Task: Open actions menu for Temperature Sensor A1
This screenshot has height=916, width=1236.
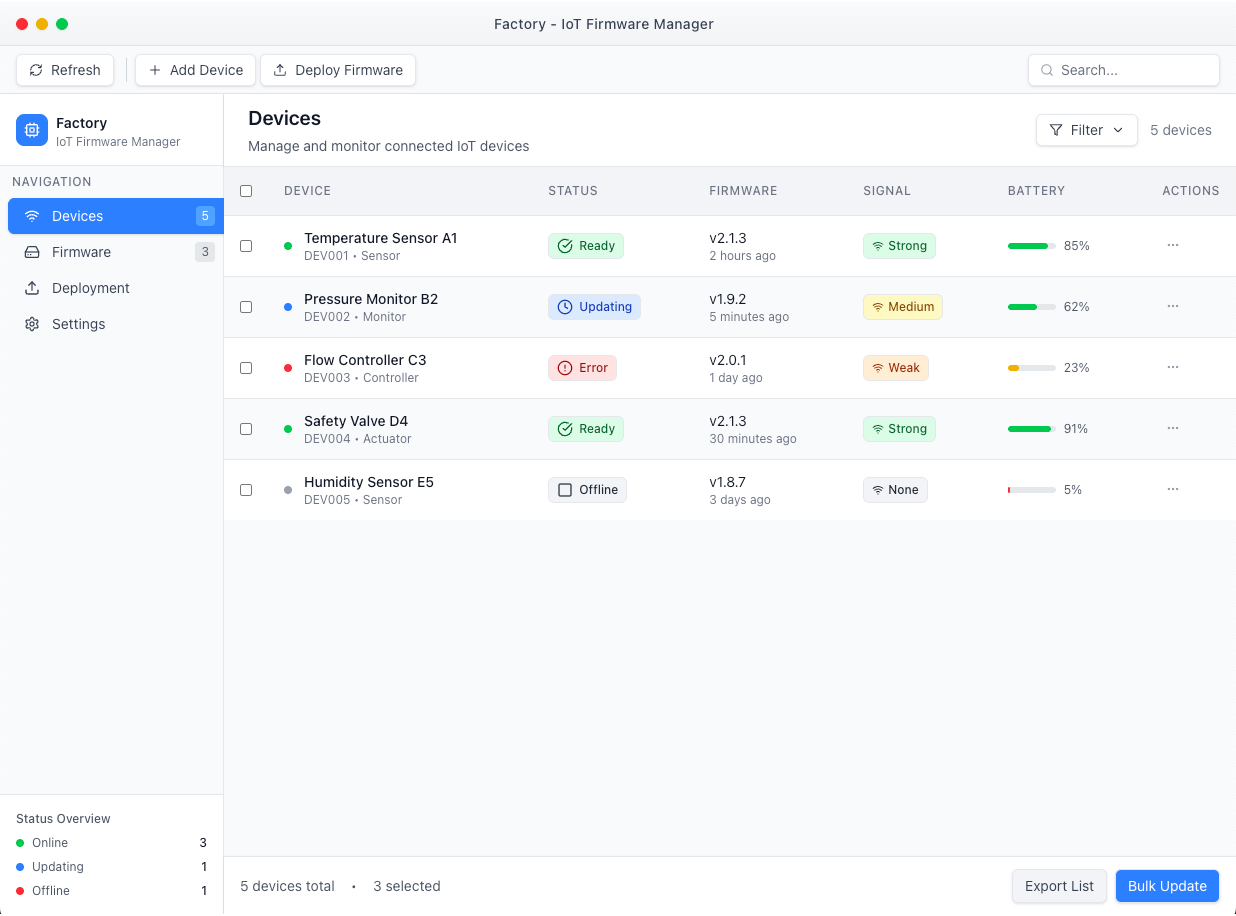Action: [1172, 245]
